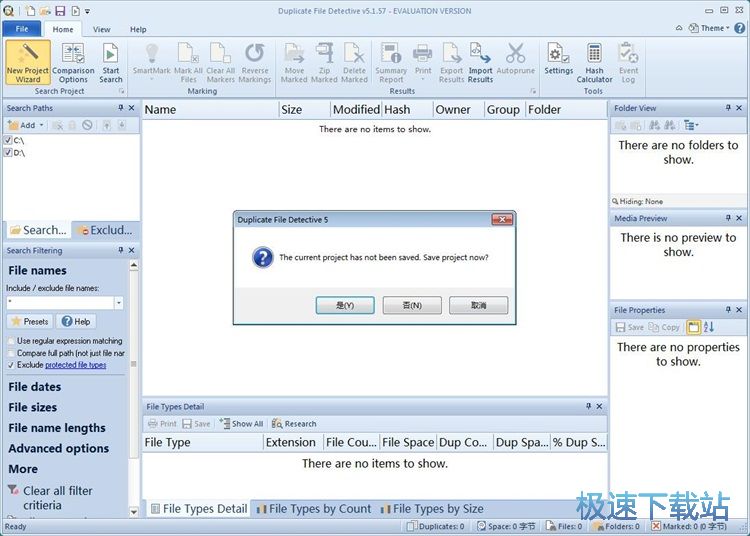The width and height of the screenshot is (750, 536).
Task: Pin the Media Preview panel
Action: click(x=728, y=218)
